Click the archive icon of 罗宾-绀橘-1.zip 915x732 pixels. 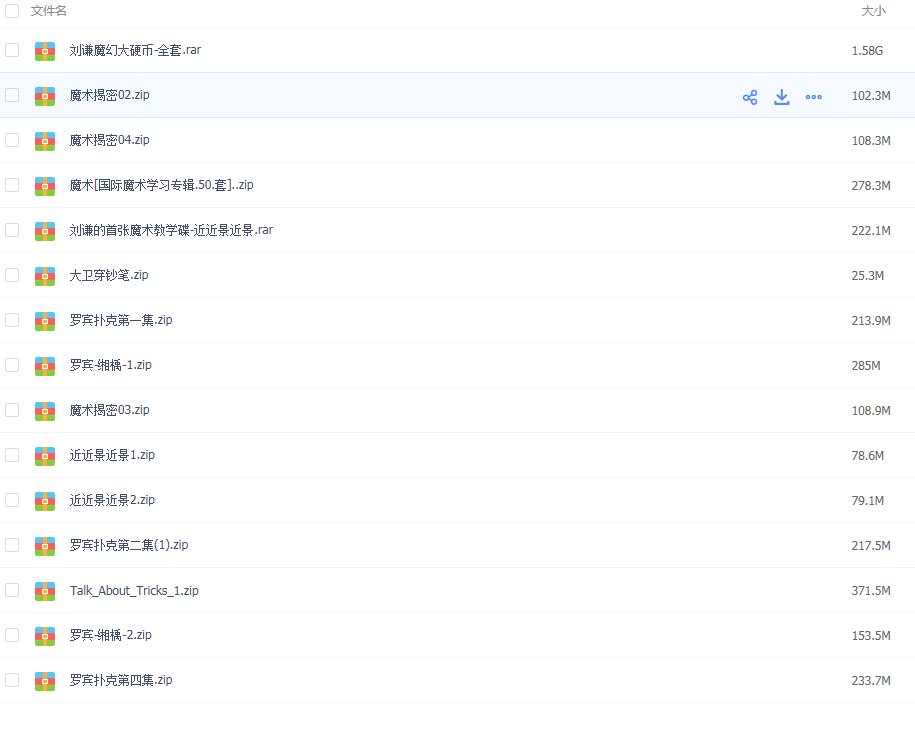(x=45, y=366)
